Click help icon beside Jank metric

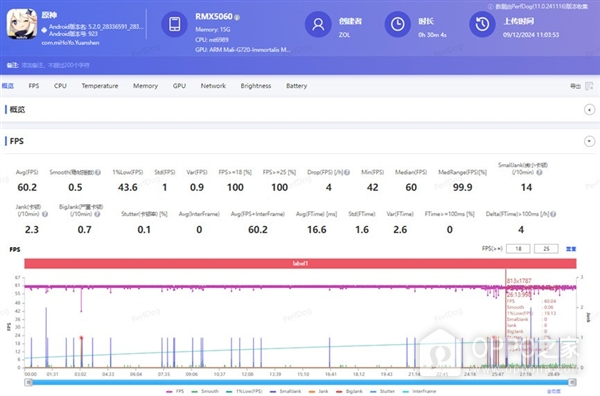tap(45, 214)
